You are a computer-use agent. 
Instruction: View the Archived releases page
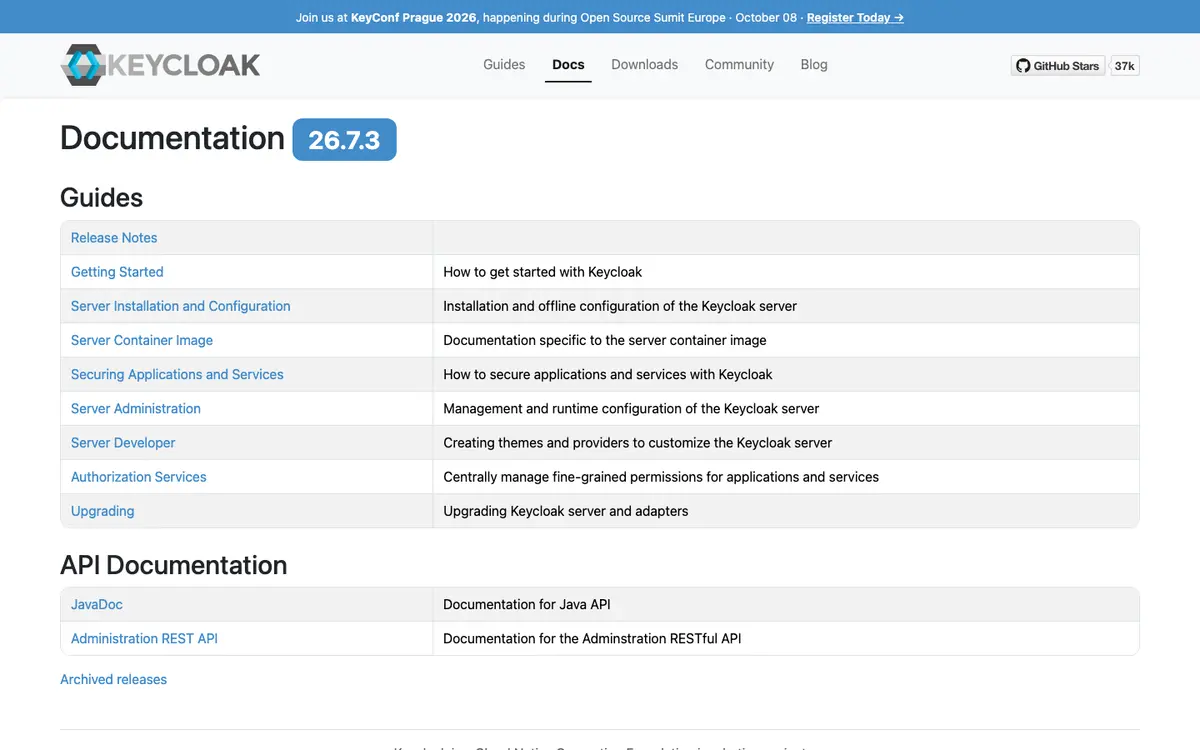coord(114,679)
